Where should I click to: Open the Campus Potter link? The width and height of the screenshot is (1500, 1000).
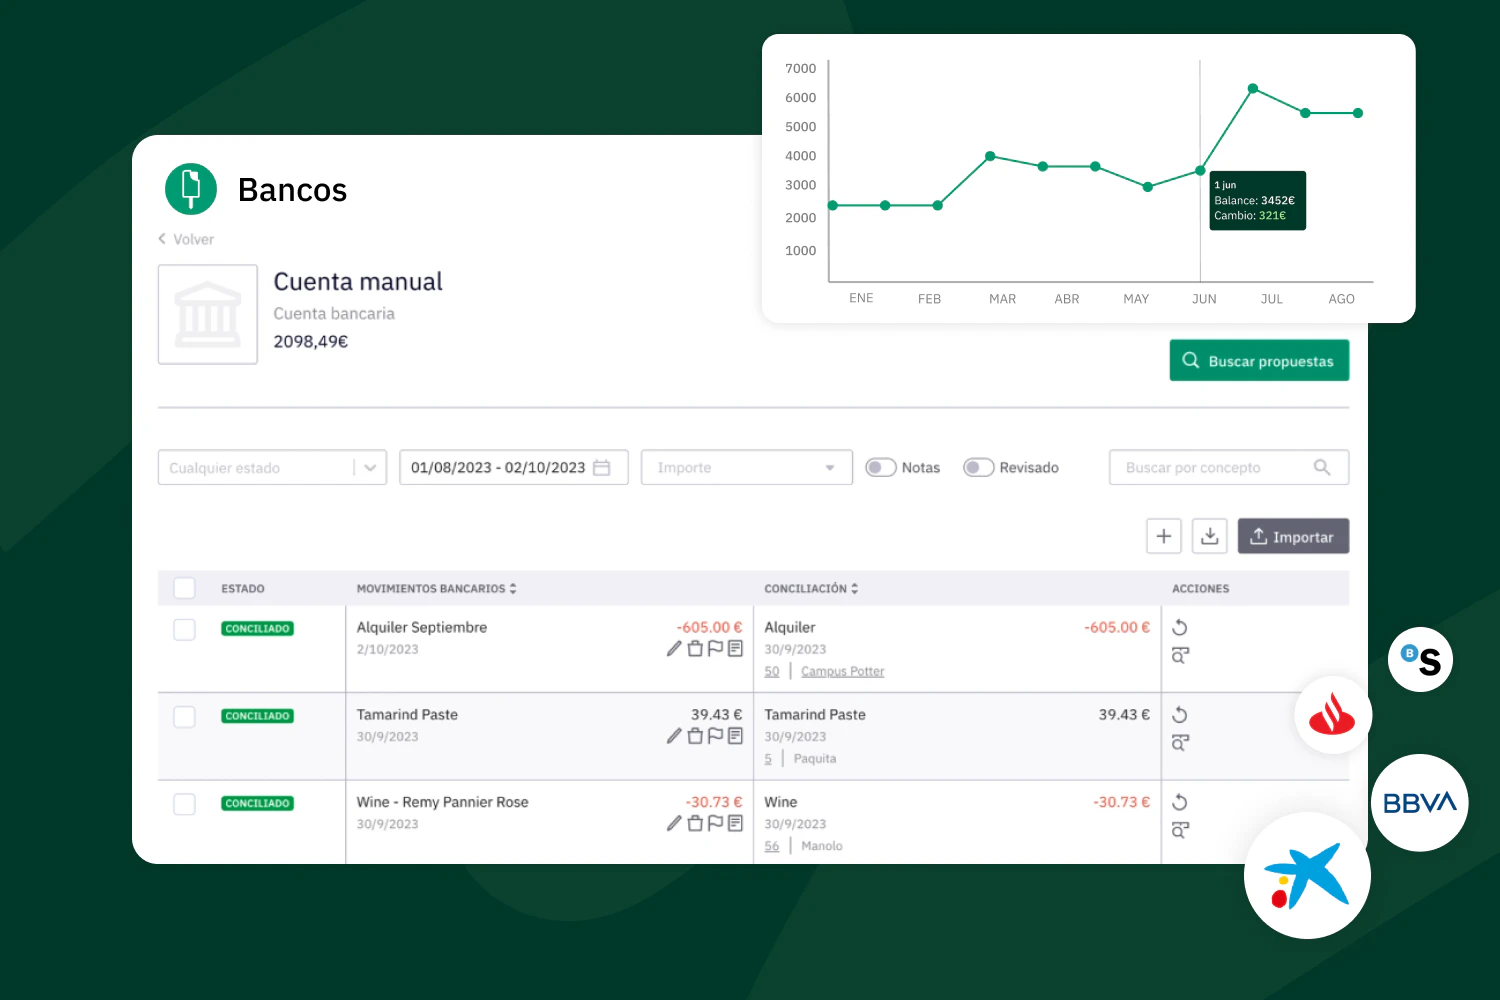842,671
